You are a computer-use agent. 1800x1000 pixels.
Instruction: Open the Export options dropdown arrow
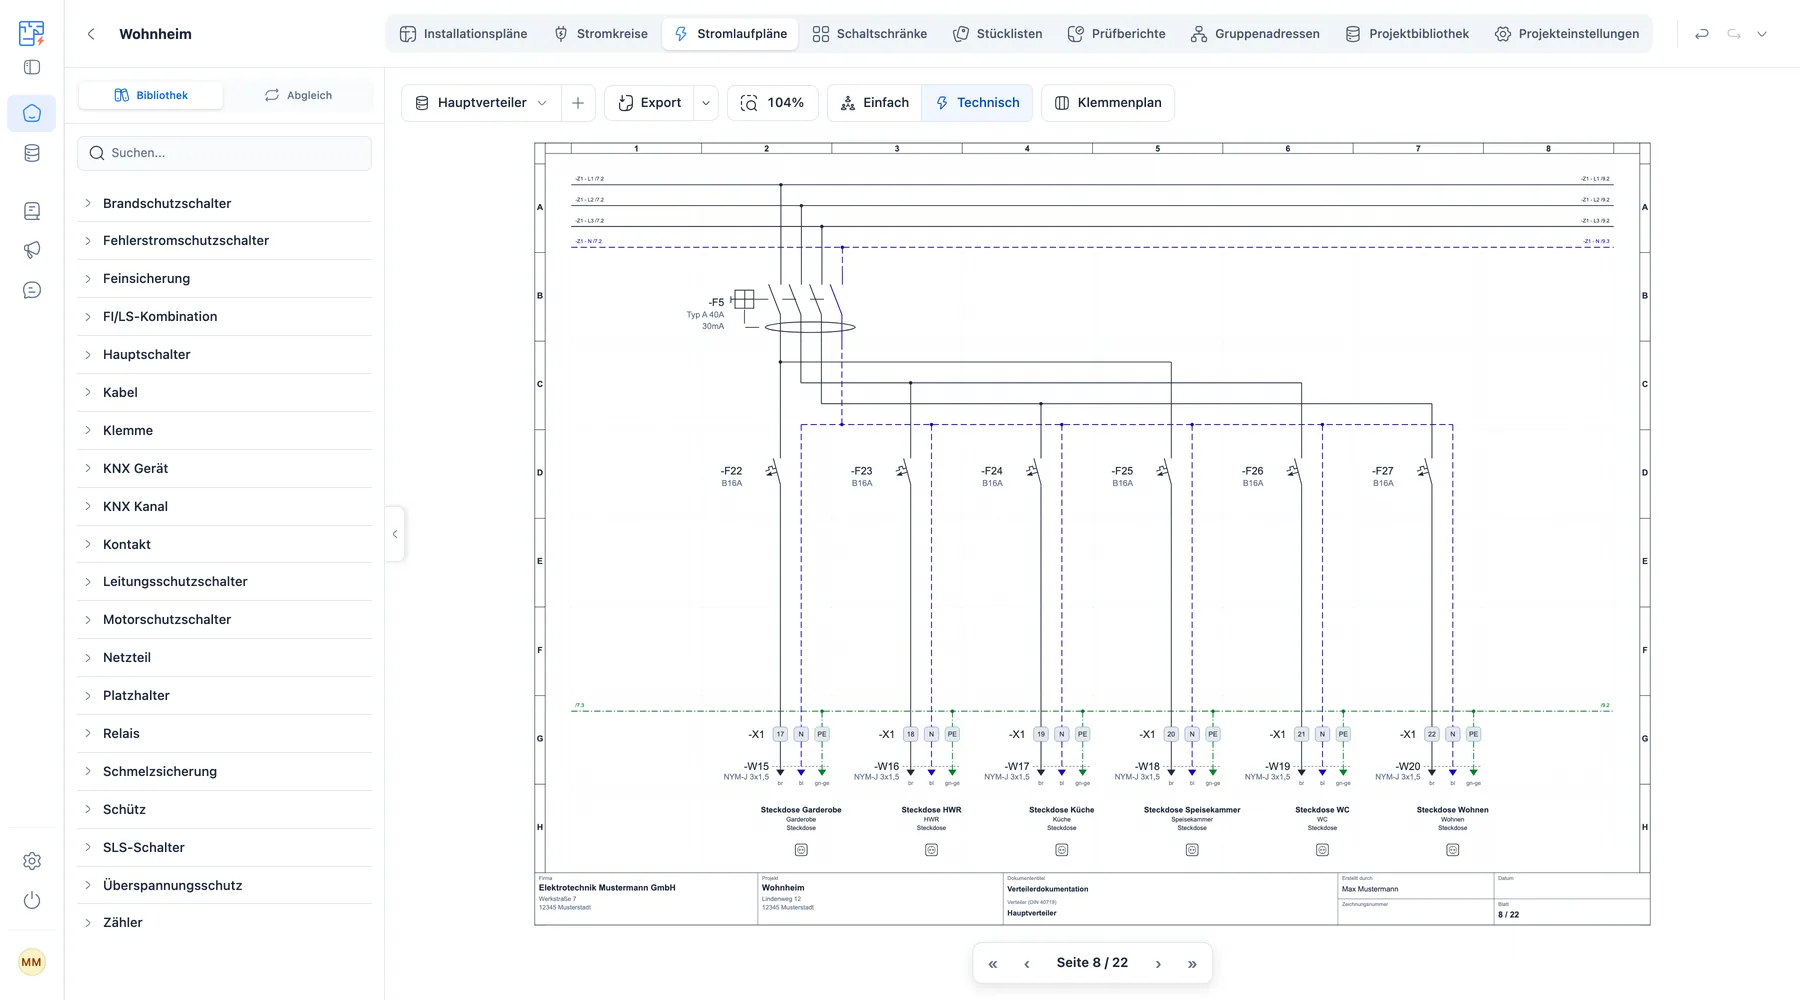click(706, 103)
